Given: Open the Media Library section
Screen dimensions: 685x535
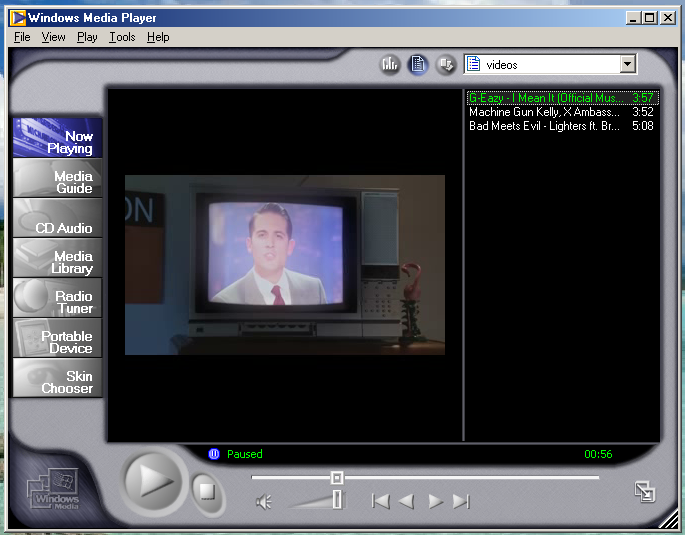Looking at the screenshot, I should tap(58, 258).
